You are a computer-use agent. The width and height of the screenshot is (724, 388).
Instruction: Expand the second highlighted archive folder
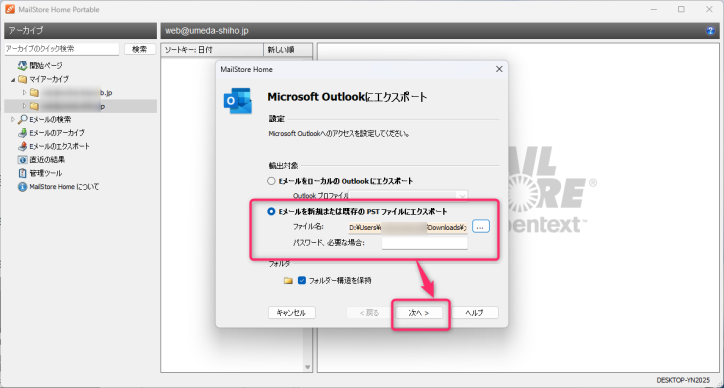24,106
